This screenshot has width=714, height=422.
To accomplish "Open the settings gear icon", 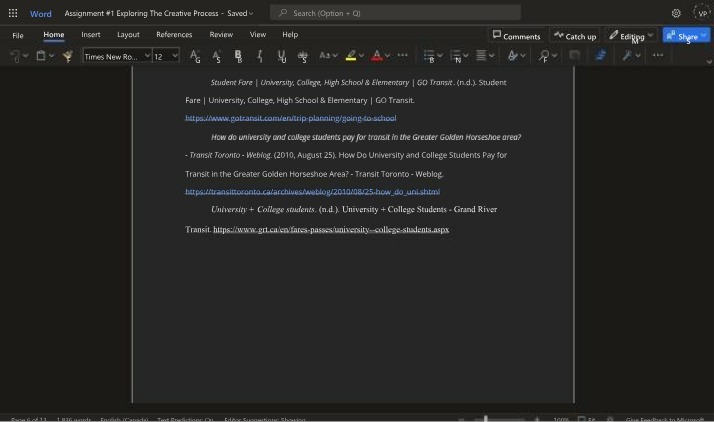I will (x=676, y=13).
